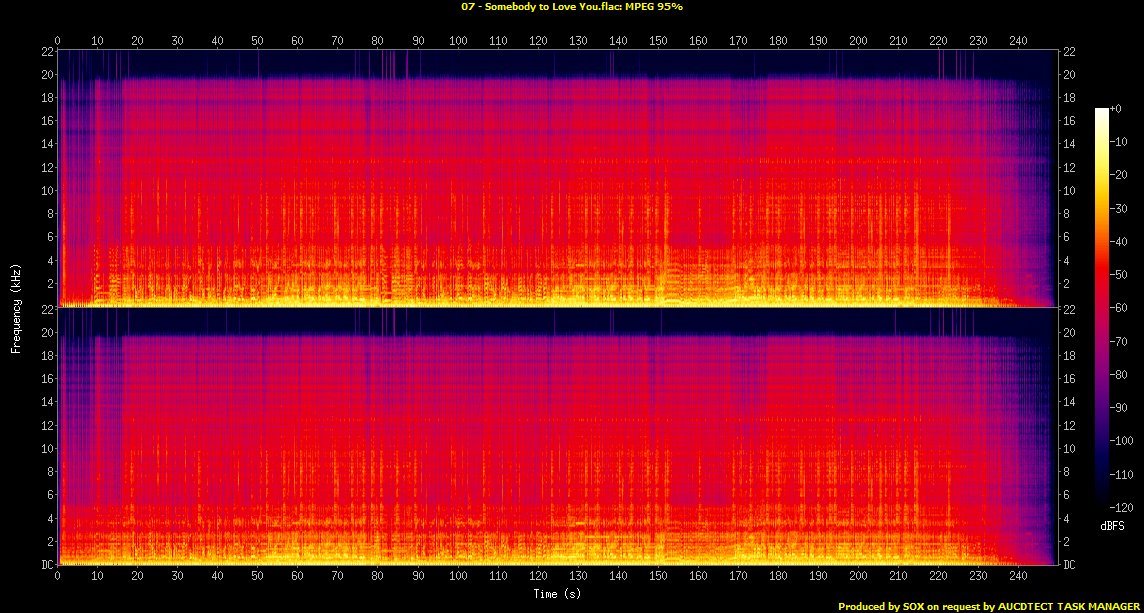Viewport: 1144px width, 613px height.
Task: Click the 'Time (s)' axis label
Action: point(557,594)
